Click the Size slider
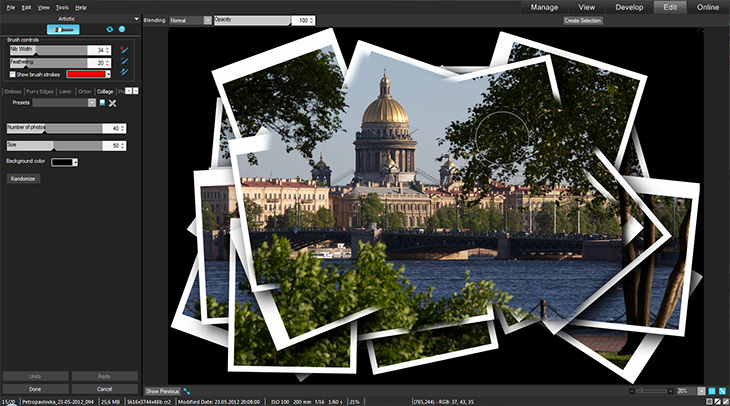This screenshot has height=406, width=730. click(x=54, y=145)
